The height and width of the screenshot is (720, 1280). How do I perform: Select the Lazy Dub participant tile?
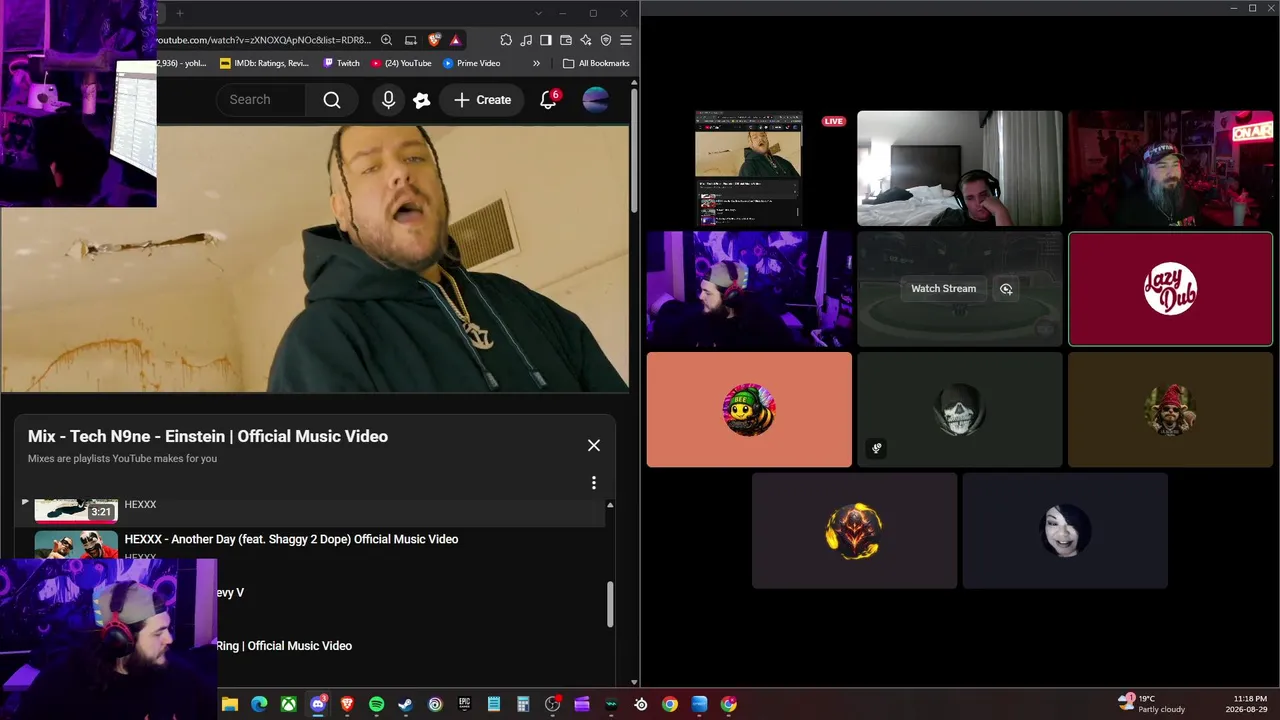tap(1171, 289)
